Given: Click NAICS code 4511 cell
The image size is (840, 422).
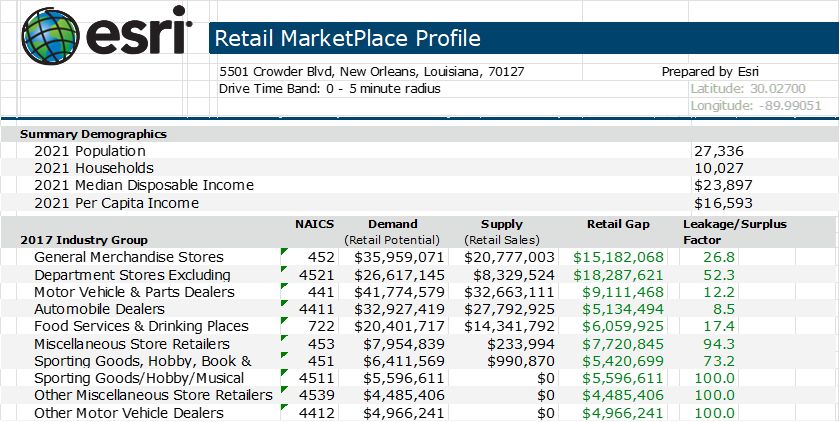Looking at the screenshot, I should pos(319,378).
